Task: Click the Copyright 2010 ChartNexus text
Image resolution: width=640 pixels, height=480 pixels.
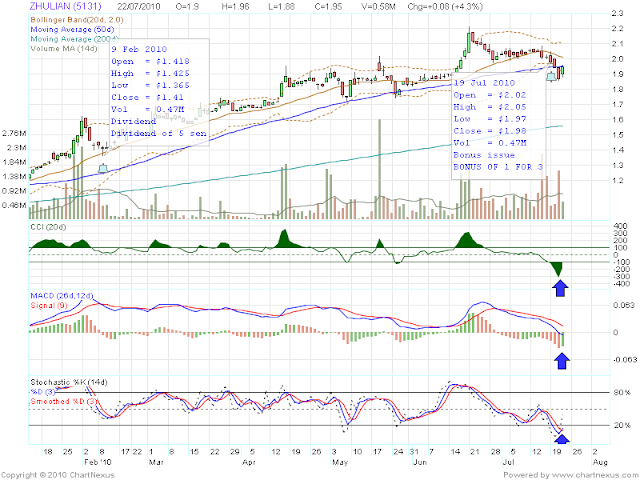Action: tap(58, 475)
